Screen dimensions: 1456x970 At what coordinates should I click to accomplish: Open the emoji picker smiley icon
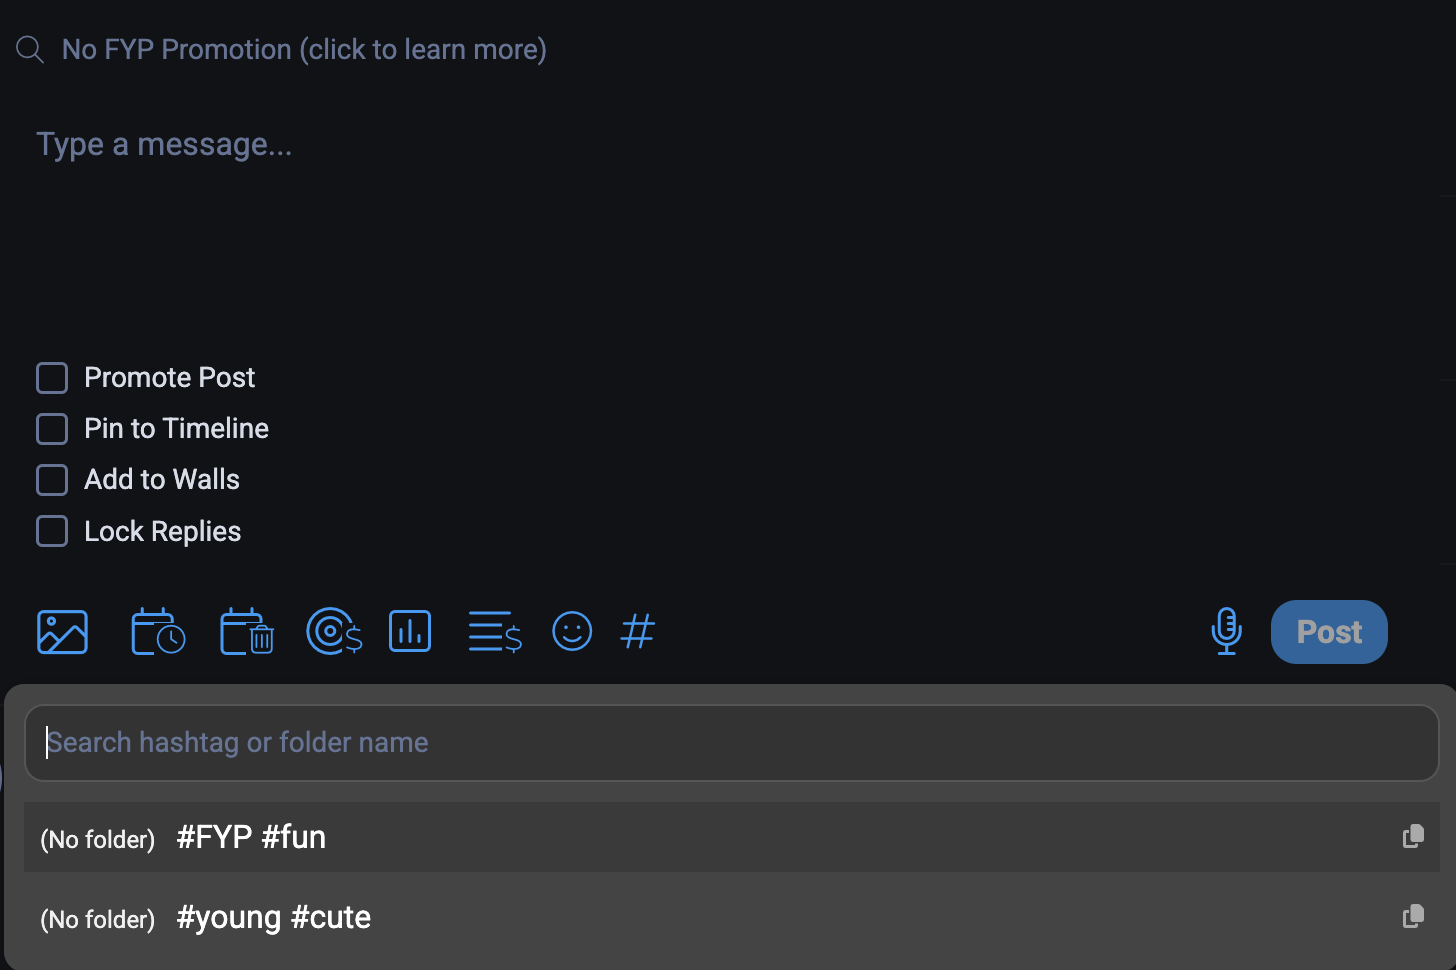pos(572,632)
